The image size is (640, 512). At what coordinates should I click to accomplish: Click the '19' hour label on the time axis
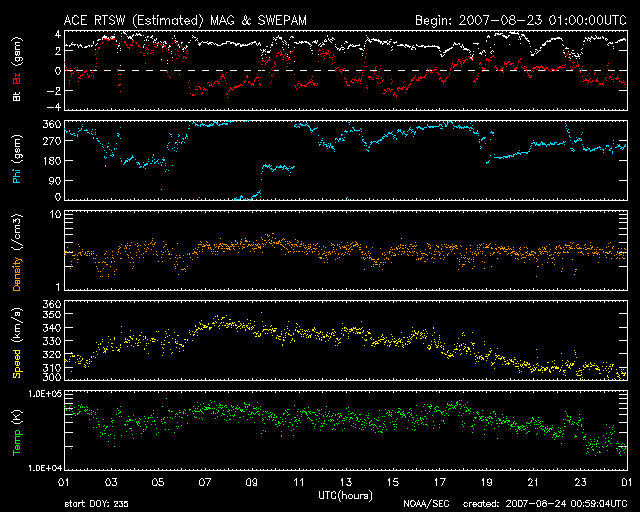coord(487,482)
